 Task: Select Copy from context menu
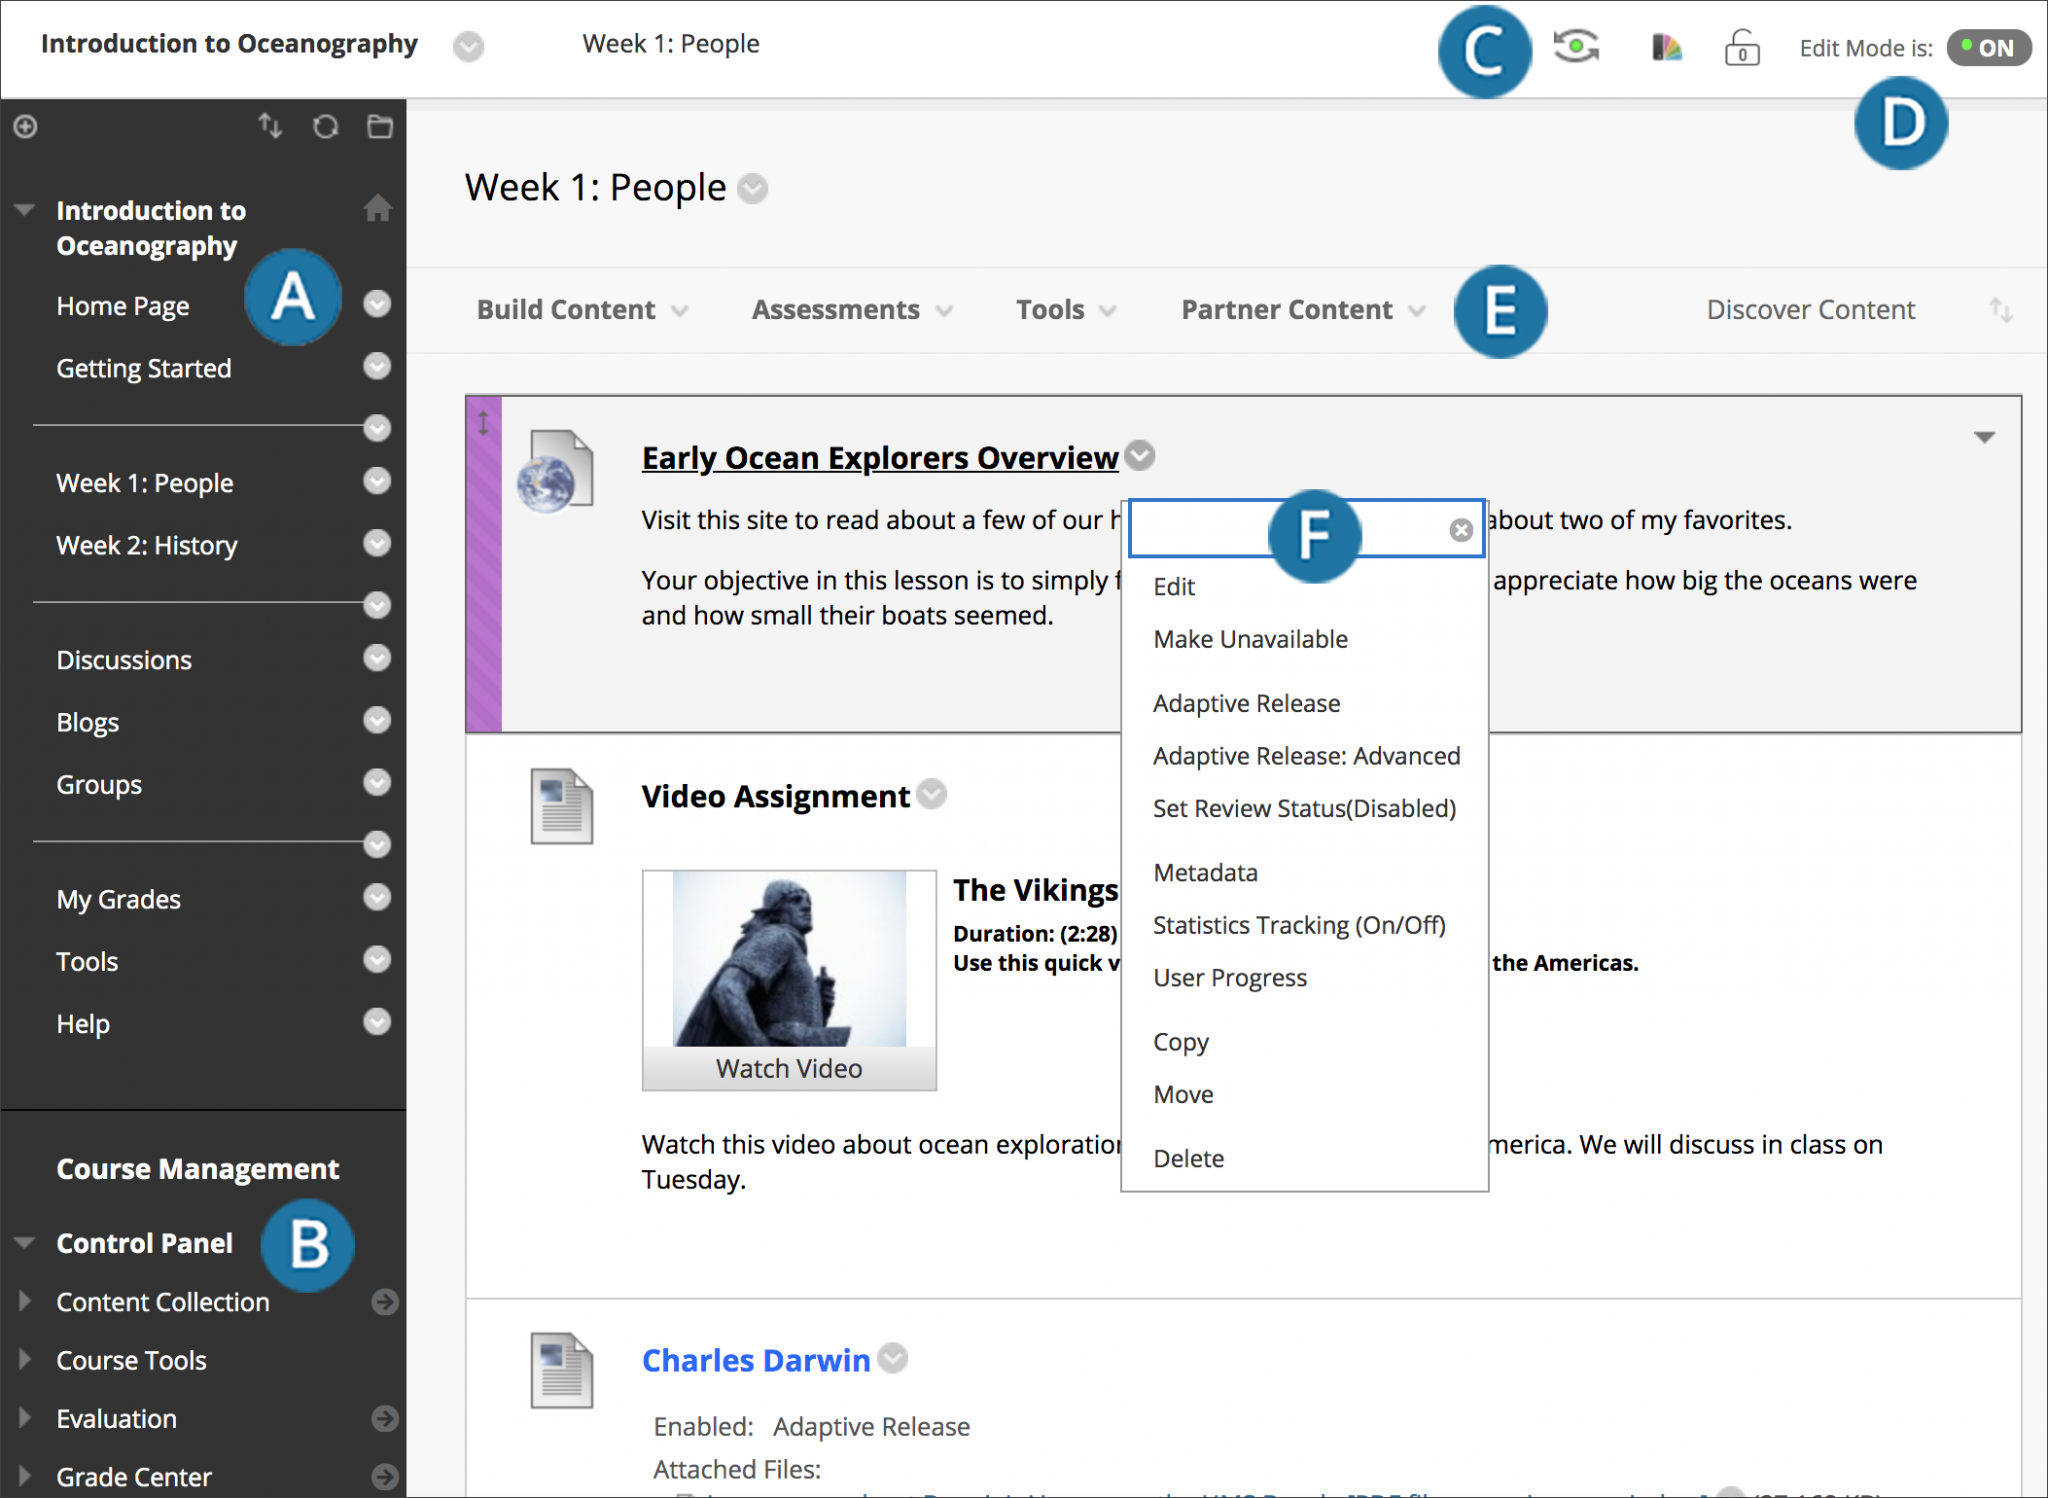tap(1181, 1041)
